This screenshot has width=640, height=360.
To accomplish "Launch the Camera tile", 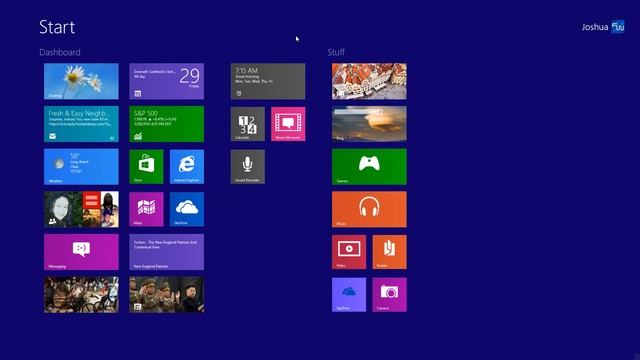I will tap(389, 295).
